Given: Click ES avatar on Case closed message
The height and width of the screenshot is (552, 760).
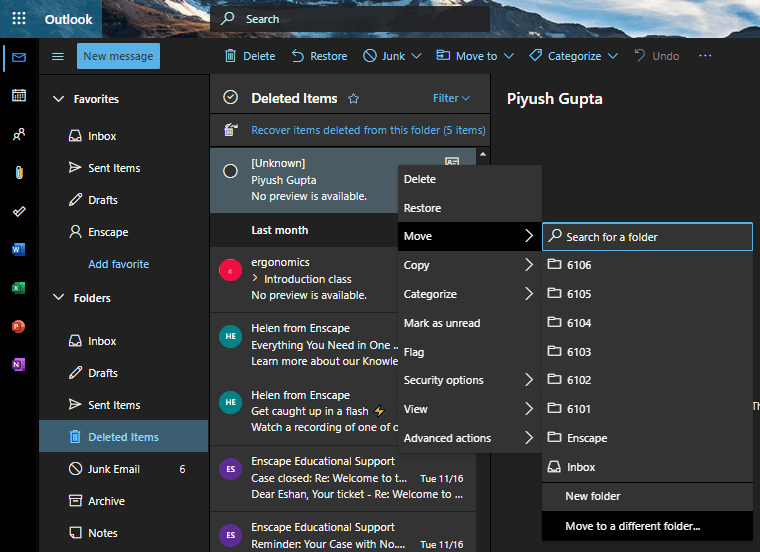Looking at the screenshot, I should tap(230, 469).
